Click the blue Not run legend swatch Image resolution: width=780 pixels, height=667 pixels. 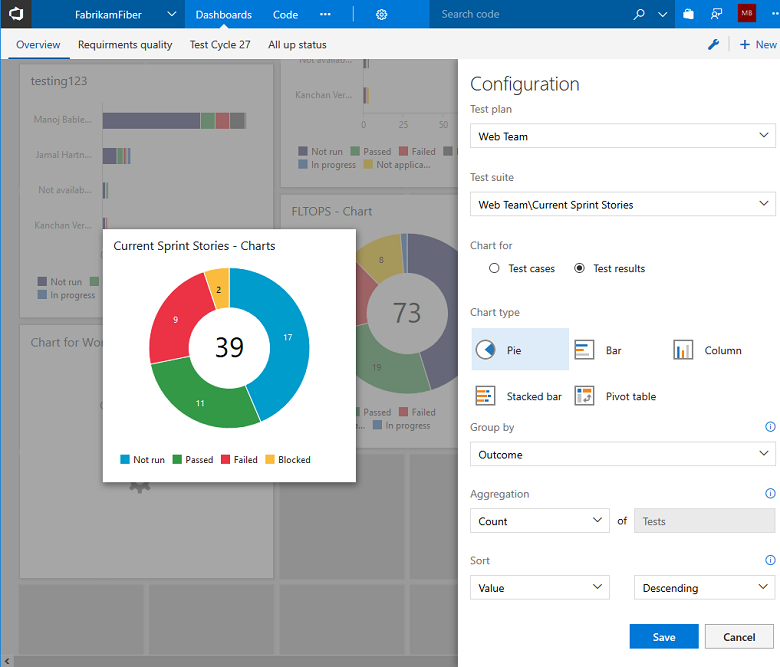[125, 460]
